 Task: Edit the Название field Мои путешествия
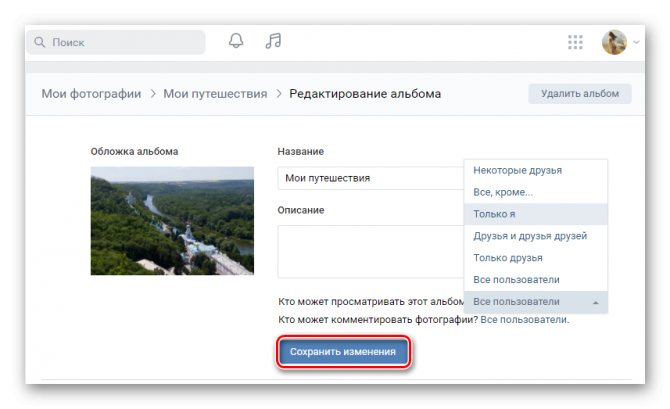click(x=370, y=178)
